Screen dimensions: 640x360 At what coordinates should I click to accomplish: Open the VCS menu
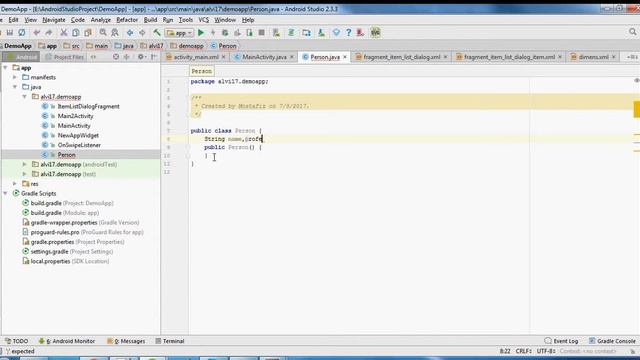203,20
